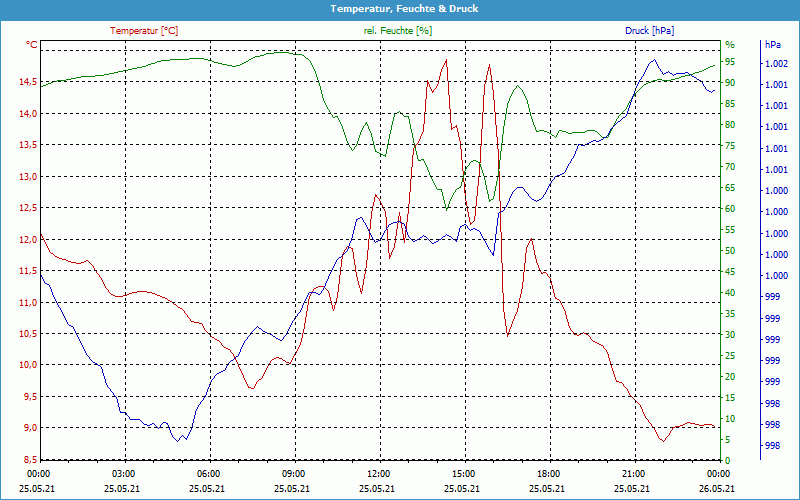
Task: Click the '12,5' temperature axis value
Action: pos(29,208)
